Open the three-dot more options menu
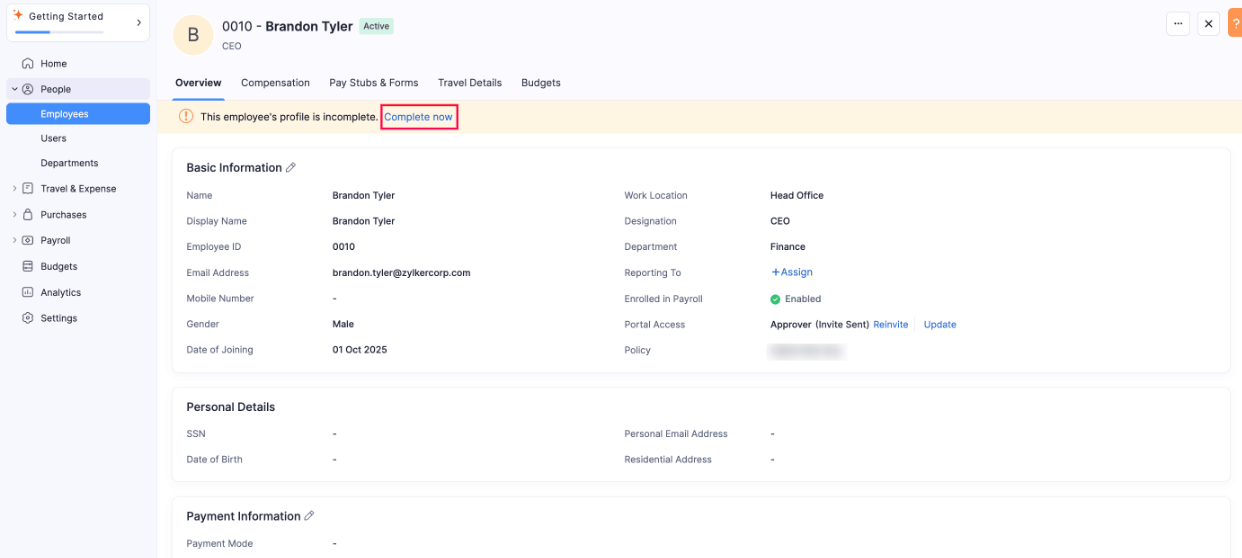The width and height of the screenshot is (1242, 558). 1178,24
